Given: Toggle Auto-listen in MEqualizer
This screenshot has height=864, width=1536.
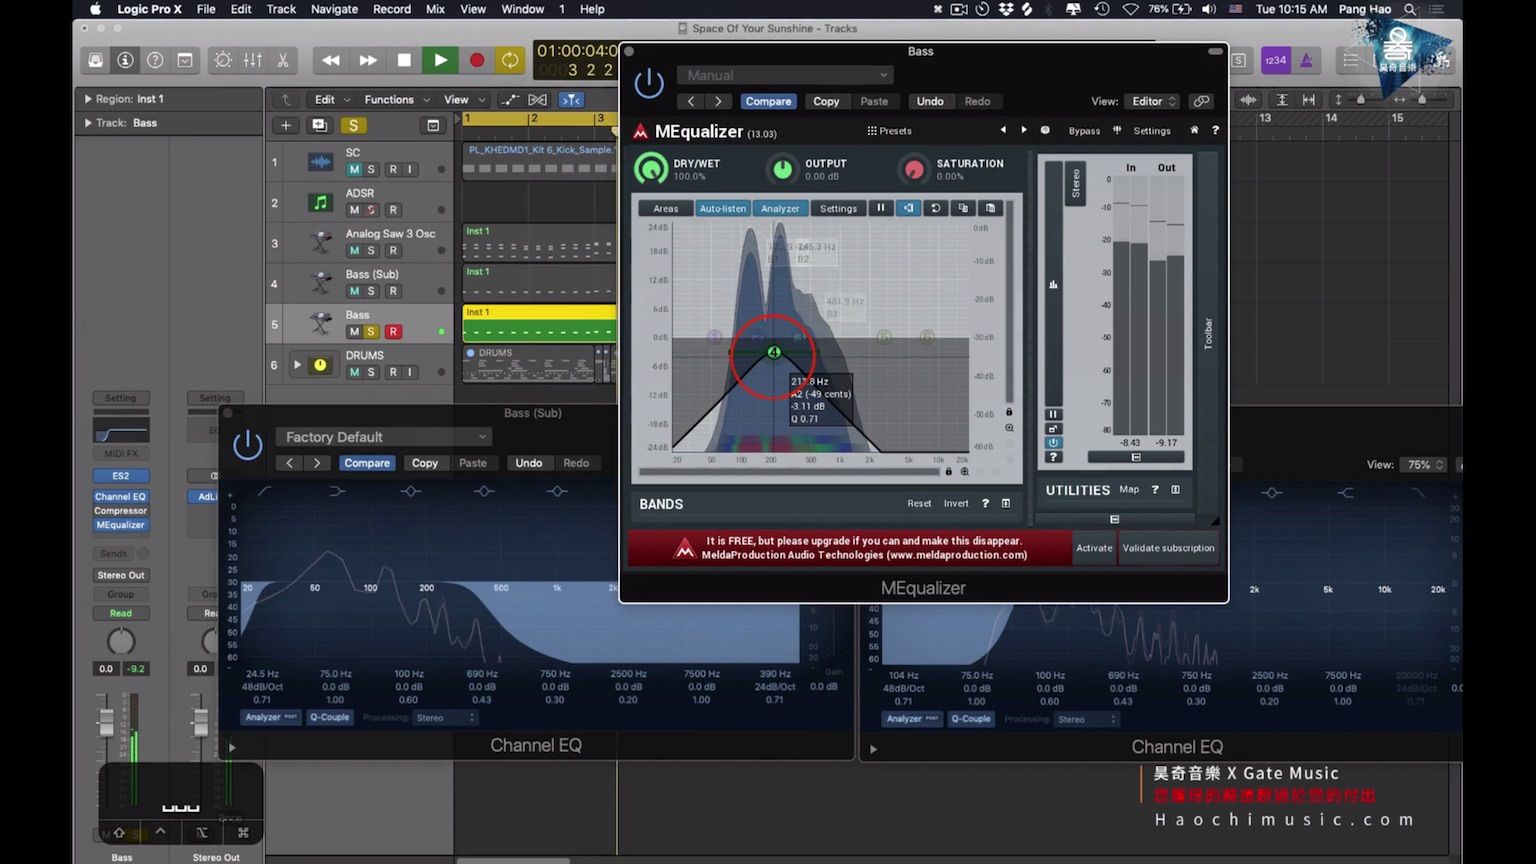Looking at the screenshot, I should (722, 208).
